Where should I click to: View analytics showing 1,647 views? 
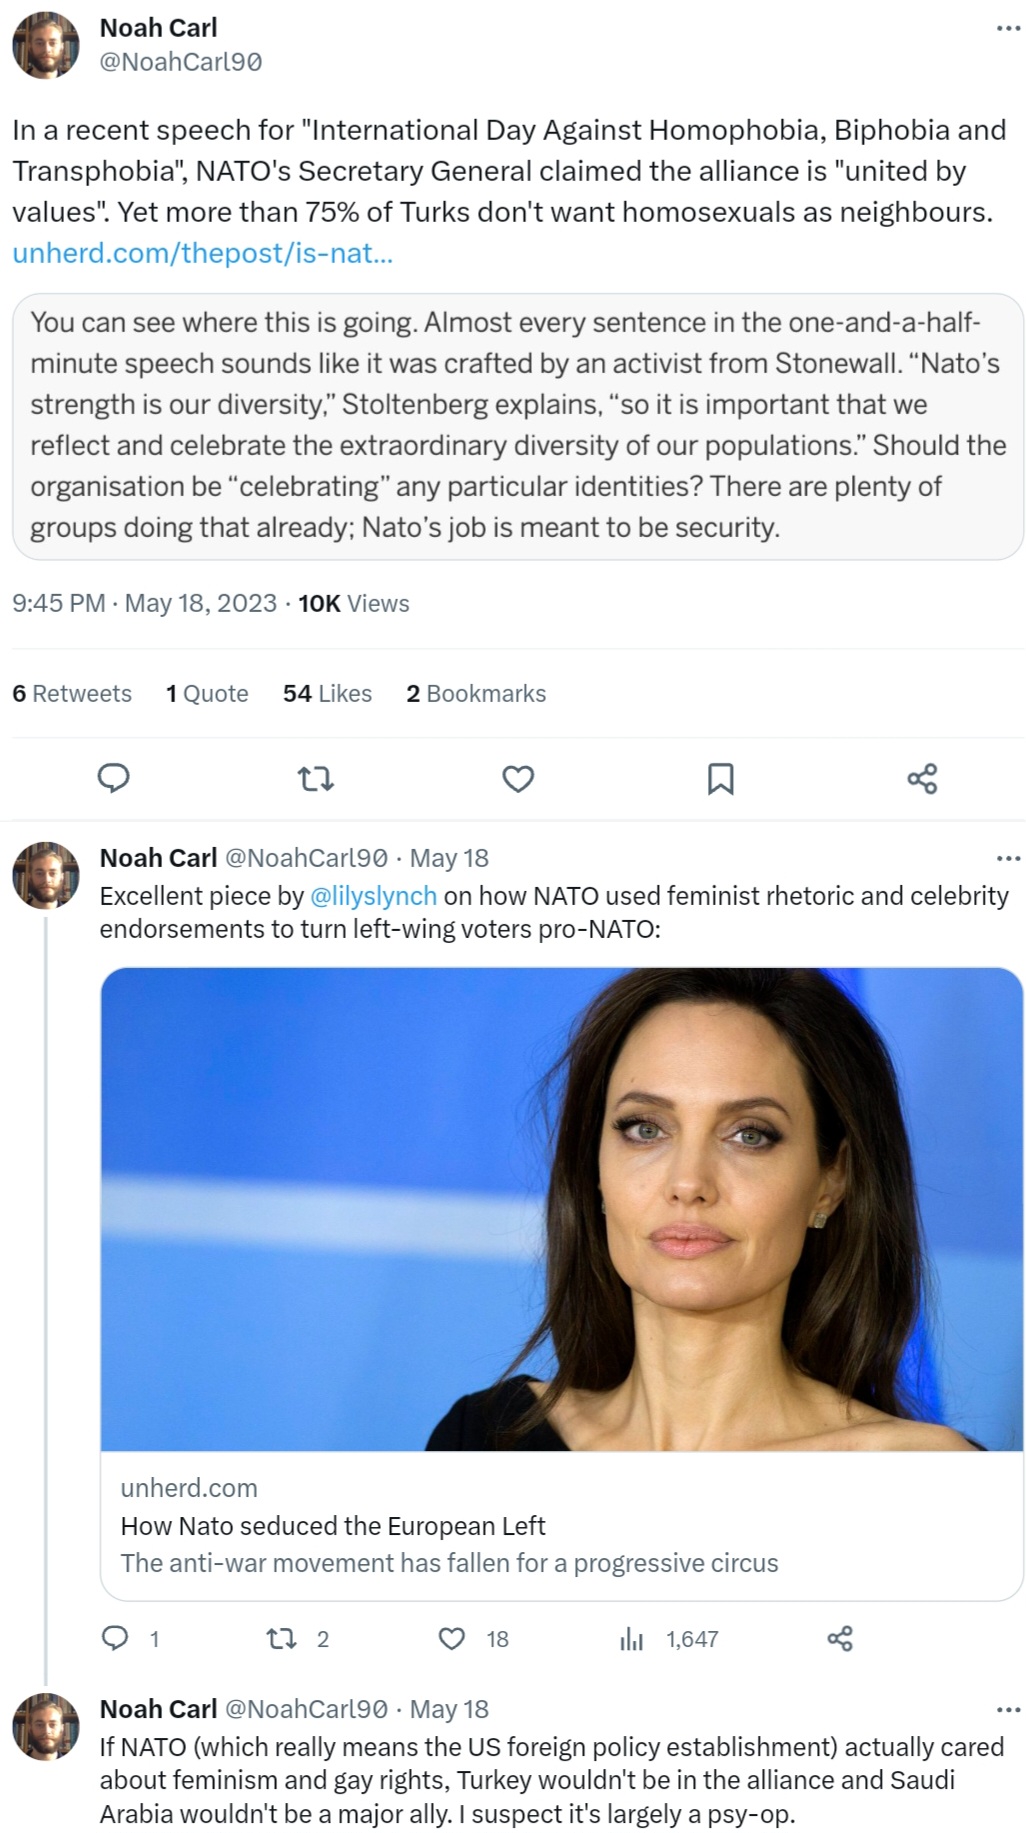click(x=632, y=1638)
